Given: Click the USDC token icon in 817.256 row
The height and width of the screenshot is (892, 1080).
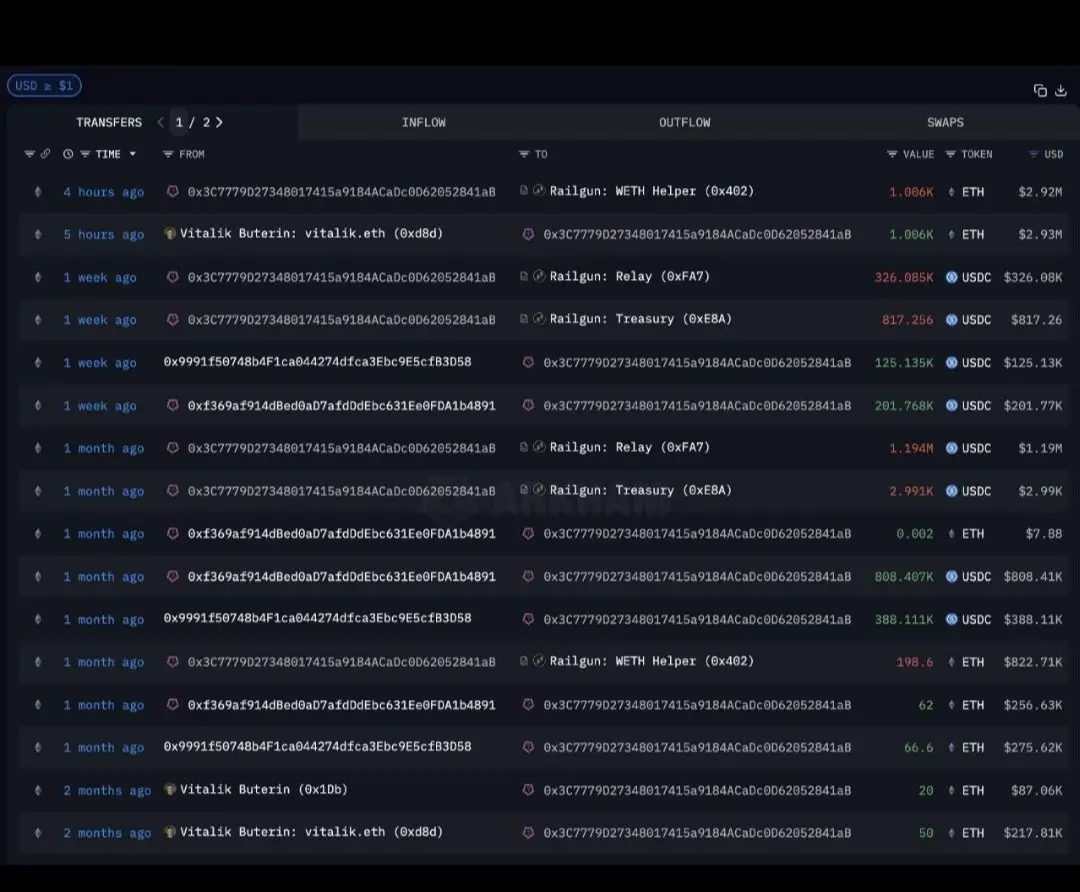Looking at the screenshot, I should tap(951, 320).
